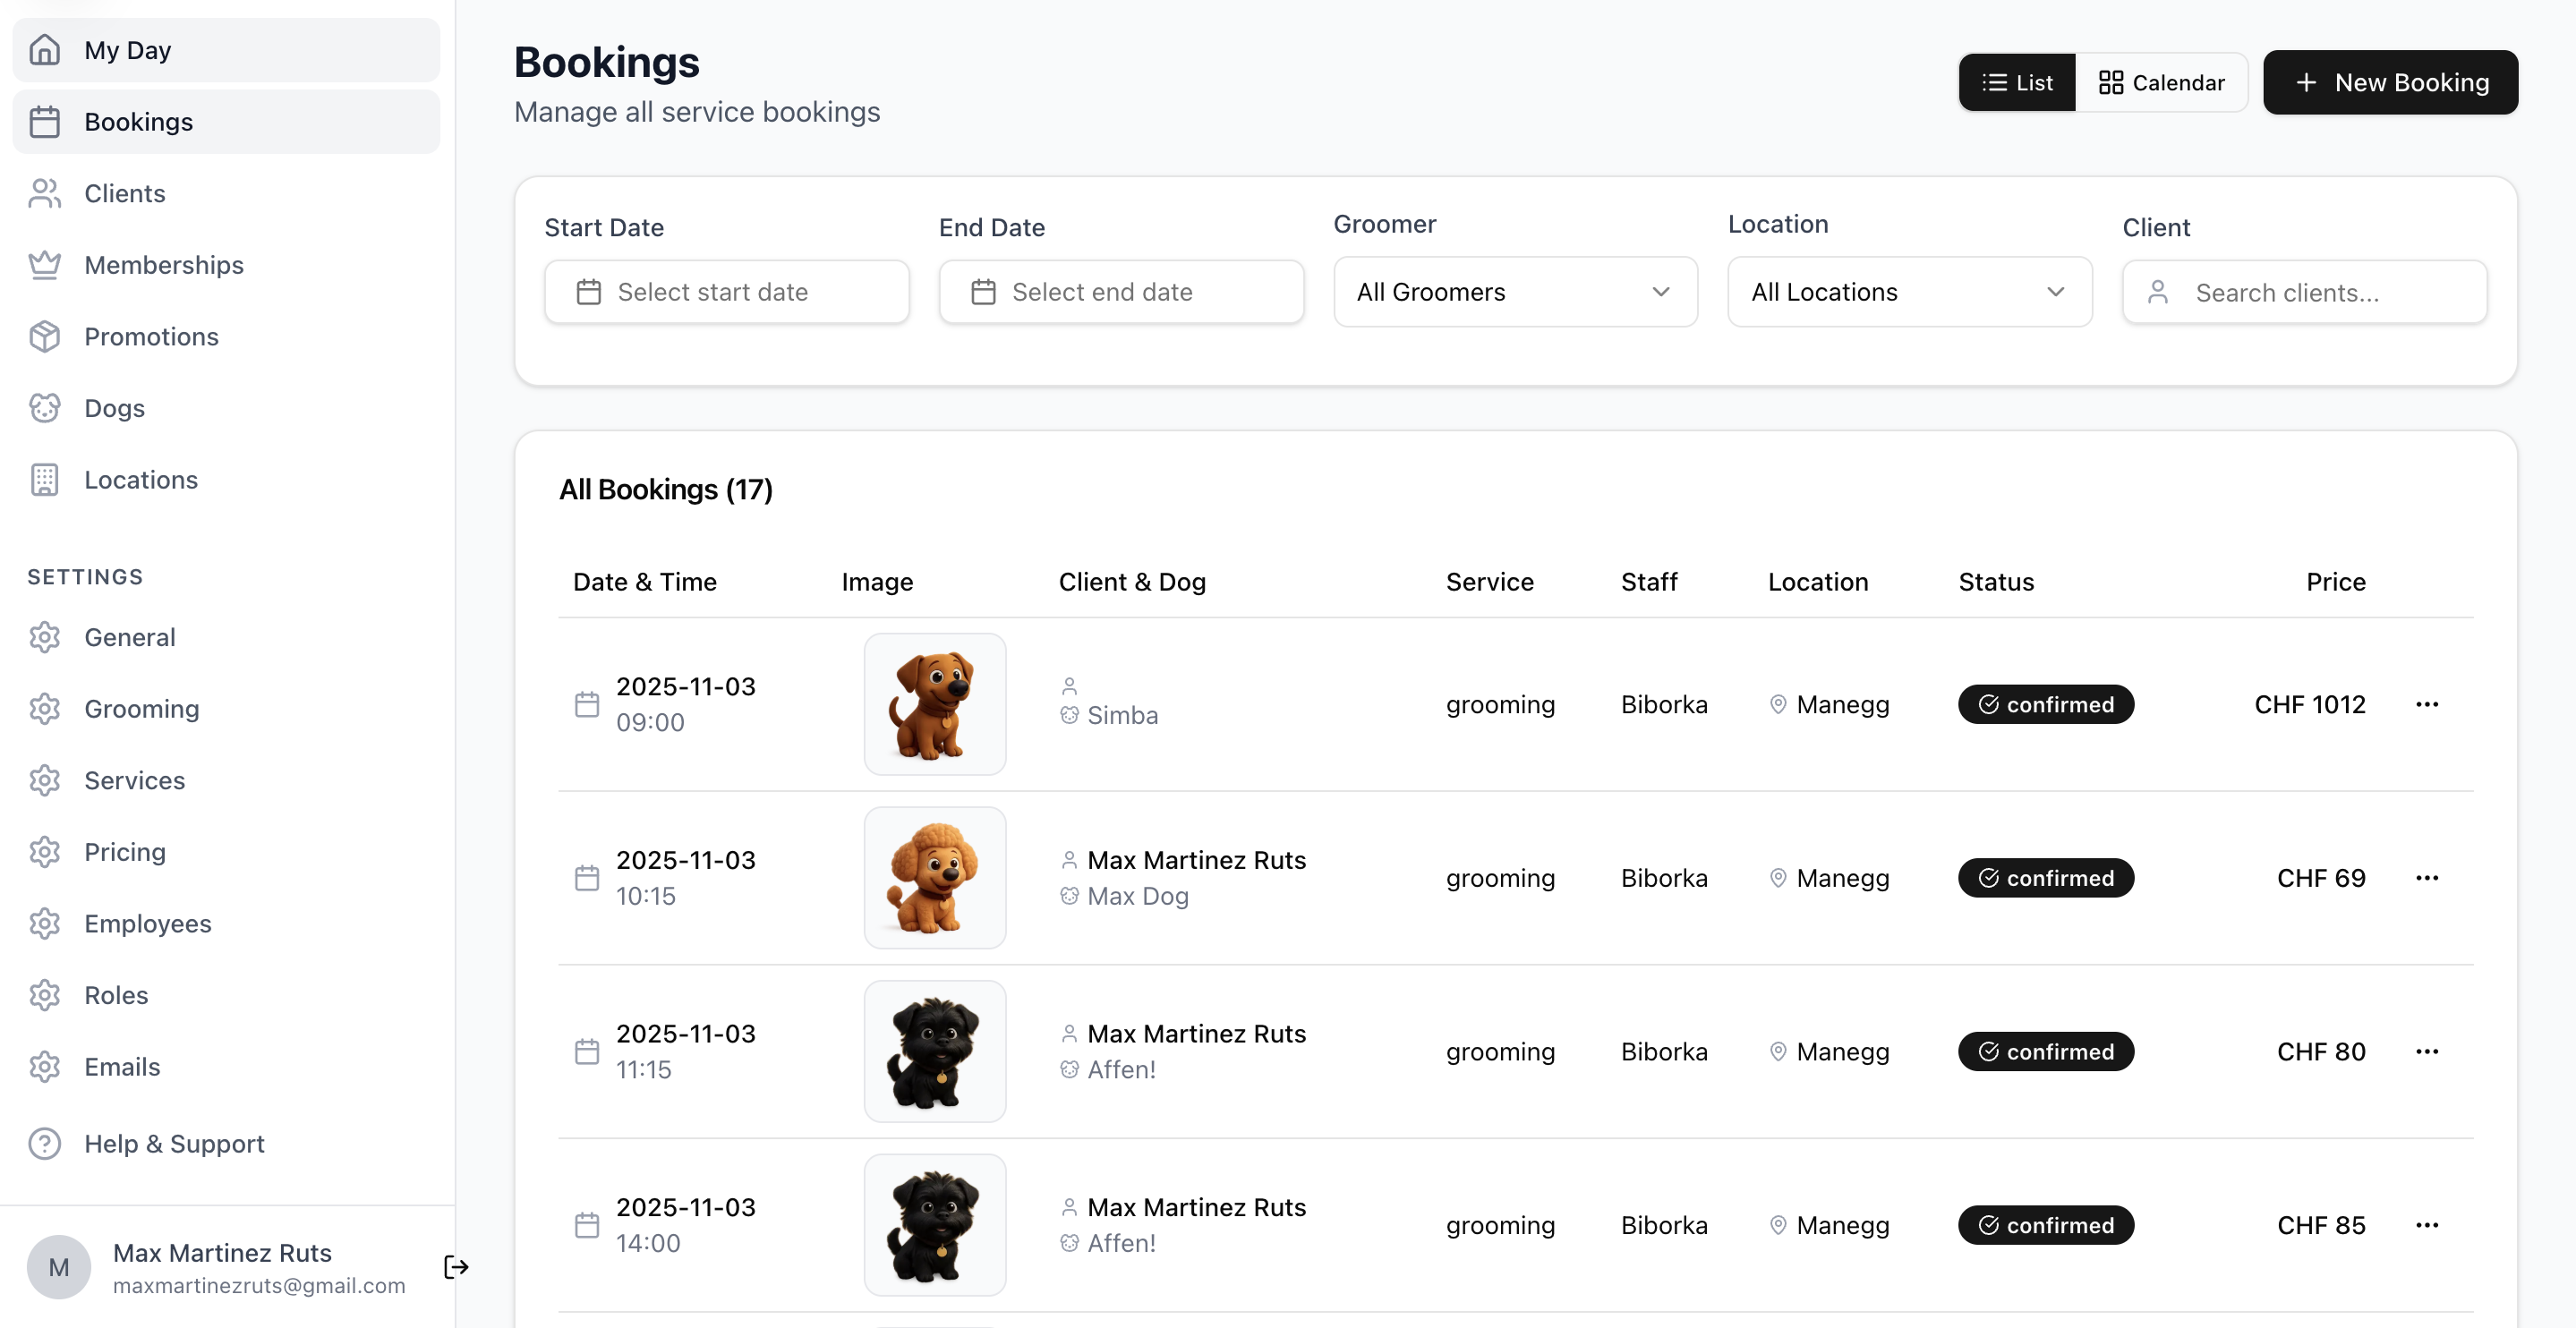Select Bookings in the sidebar

click(138, 121)
